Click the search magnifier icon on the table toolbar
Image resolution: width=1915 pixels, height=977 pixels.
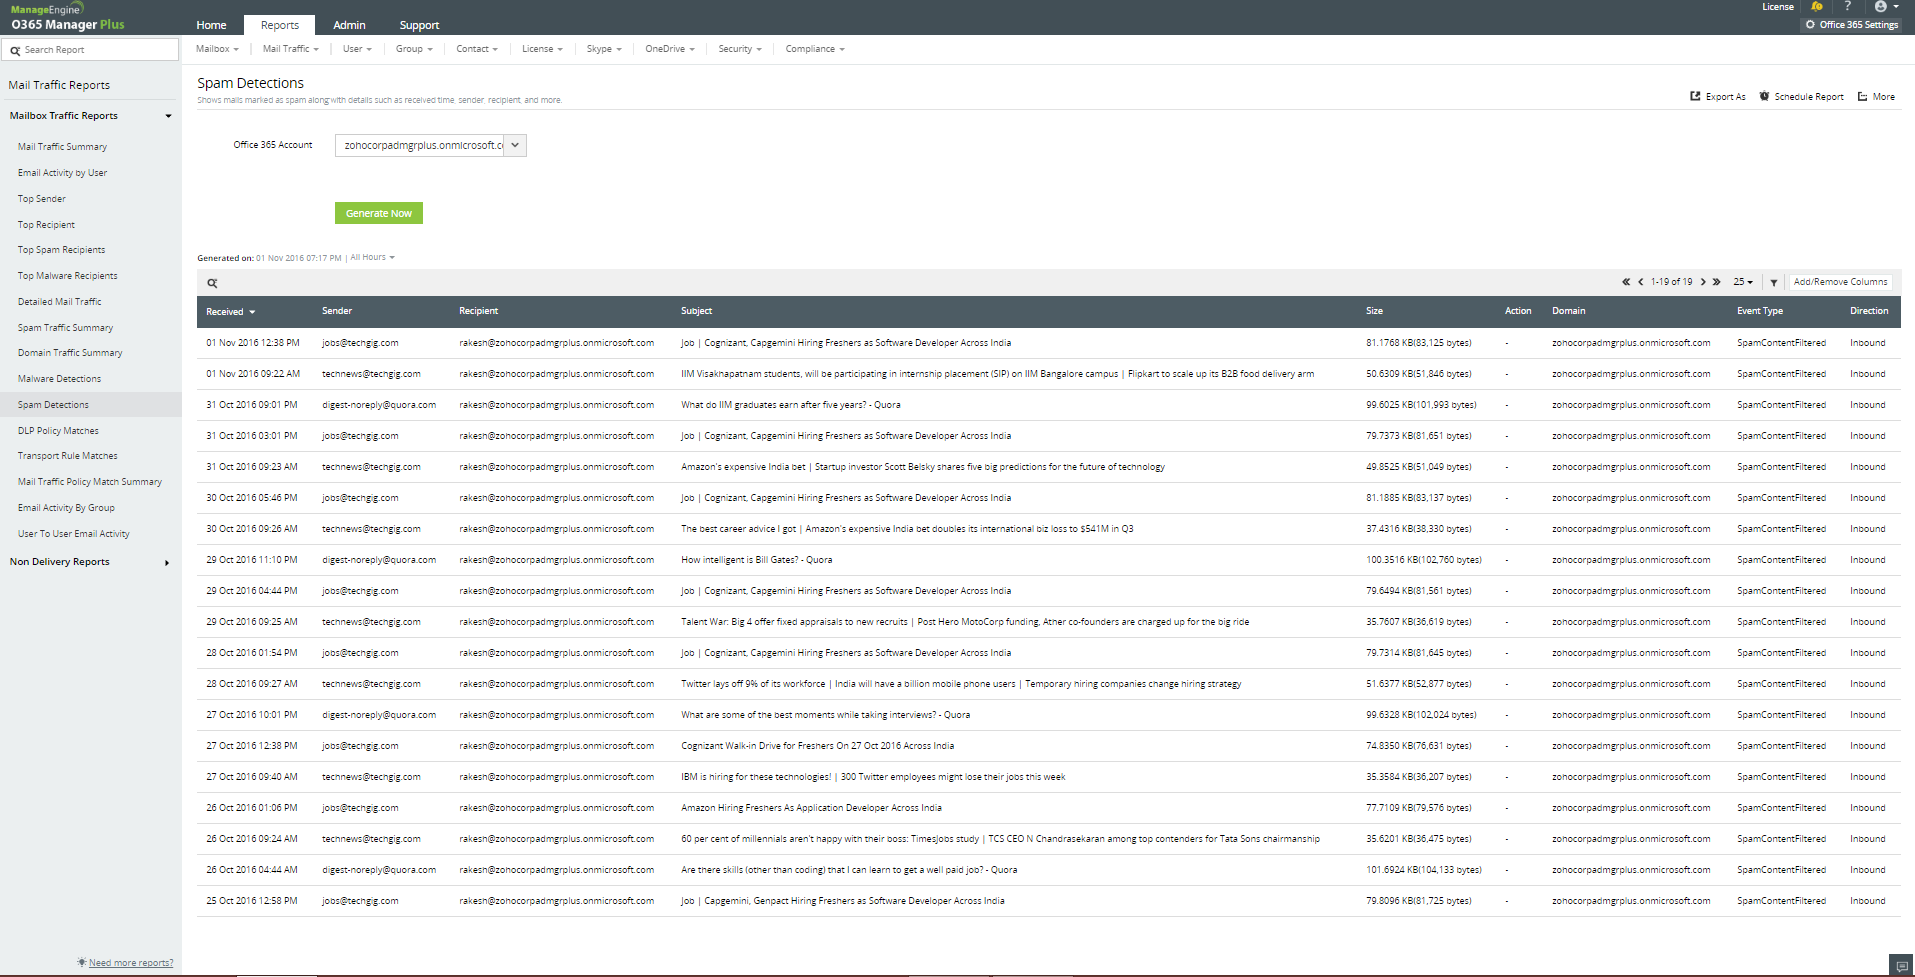point(212,283)
